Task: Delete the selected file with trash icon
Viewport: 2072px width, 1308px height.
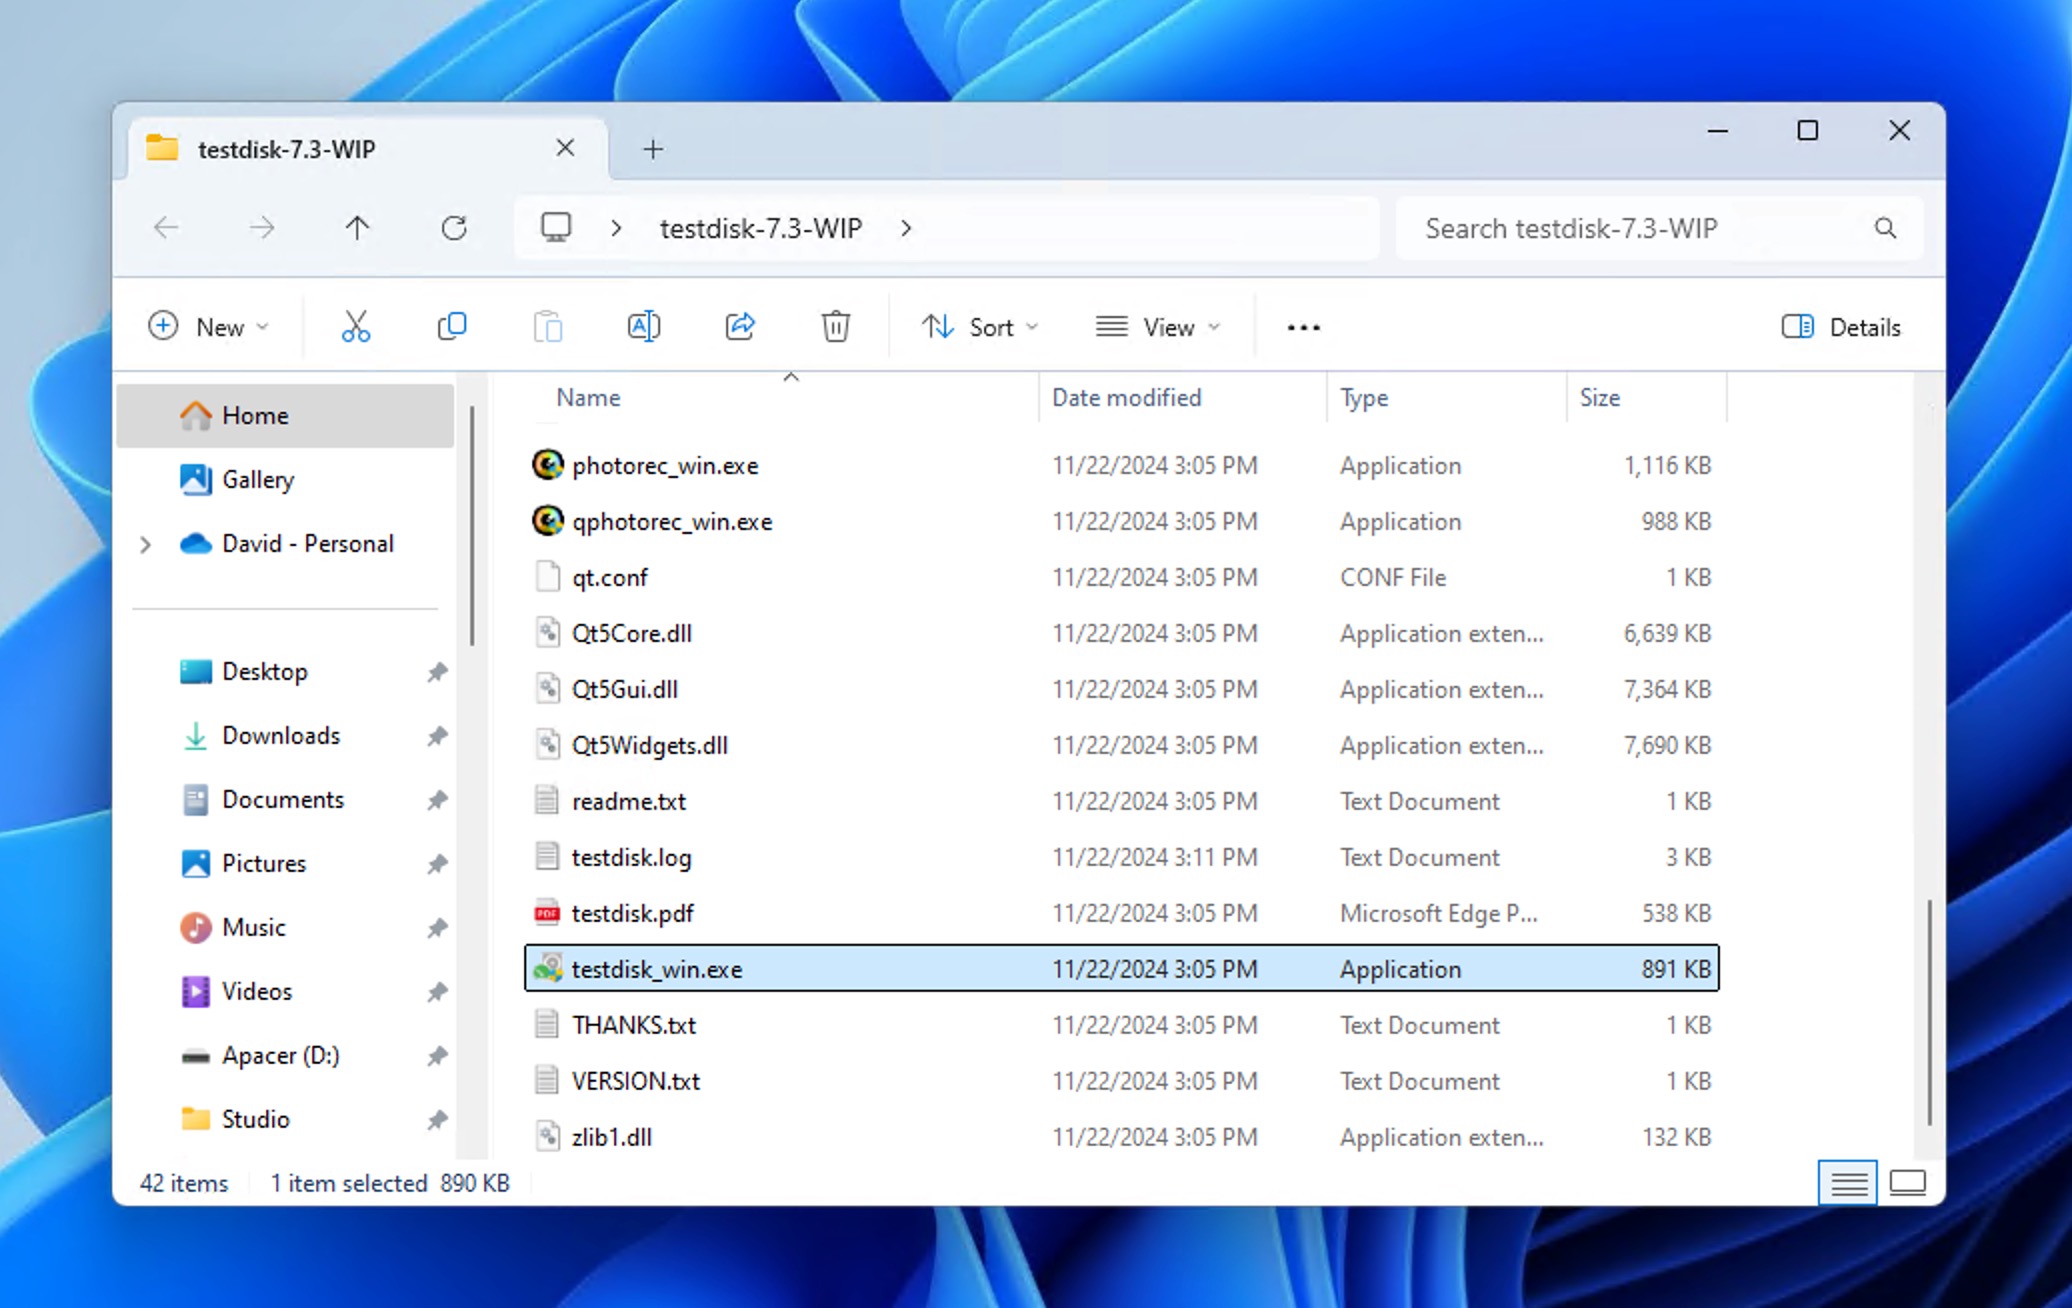Action: (x=835, y=326)
